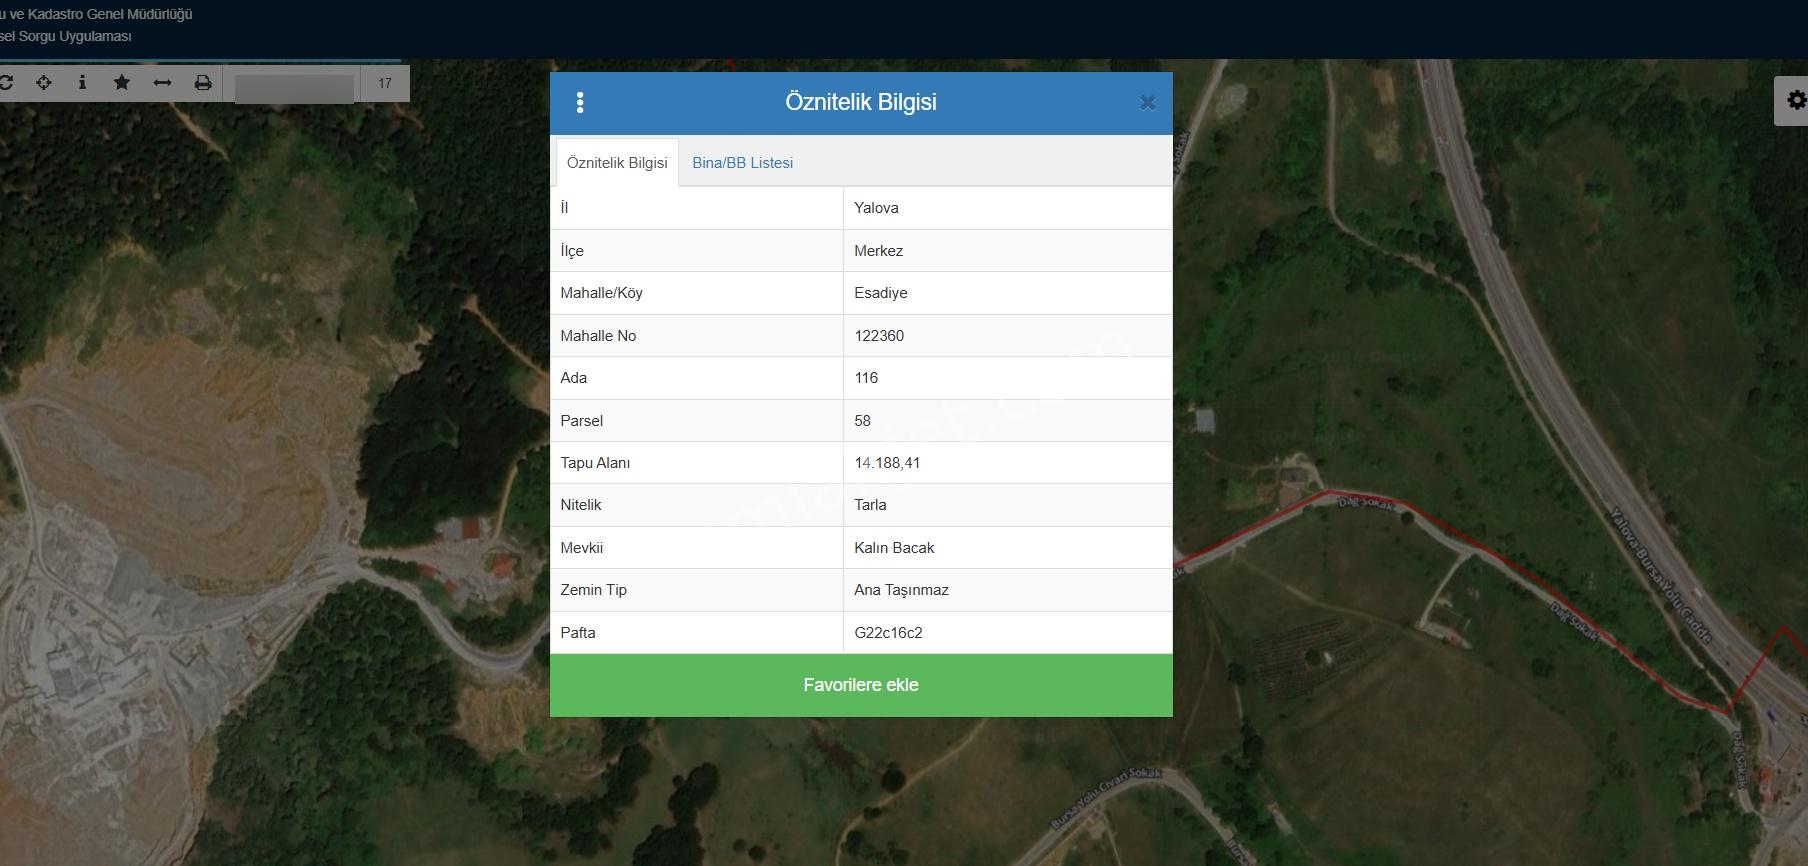Screen dimensions: 1808x866
Task: Click the refresh icon in the map toolbar
Action: (x=5, y=83)
